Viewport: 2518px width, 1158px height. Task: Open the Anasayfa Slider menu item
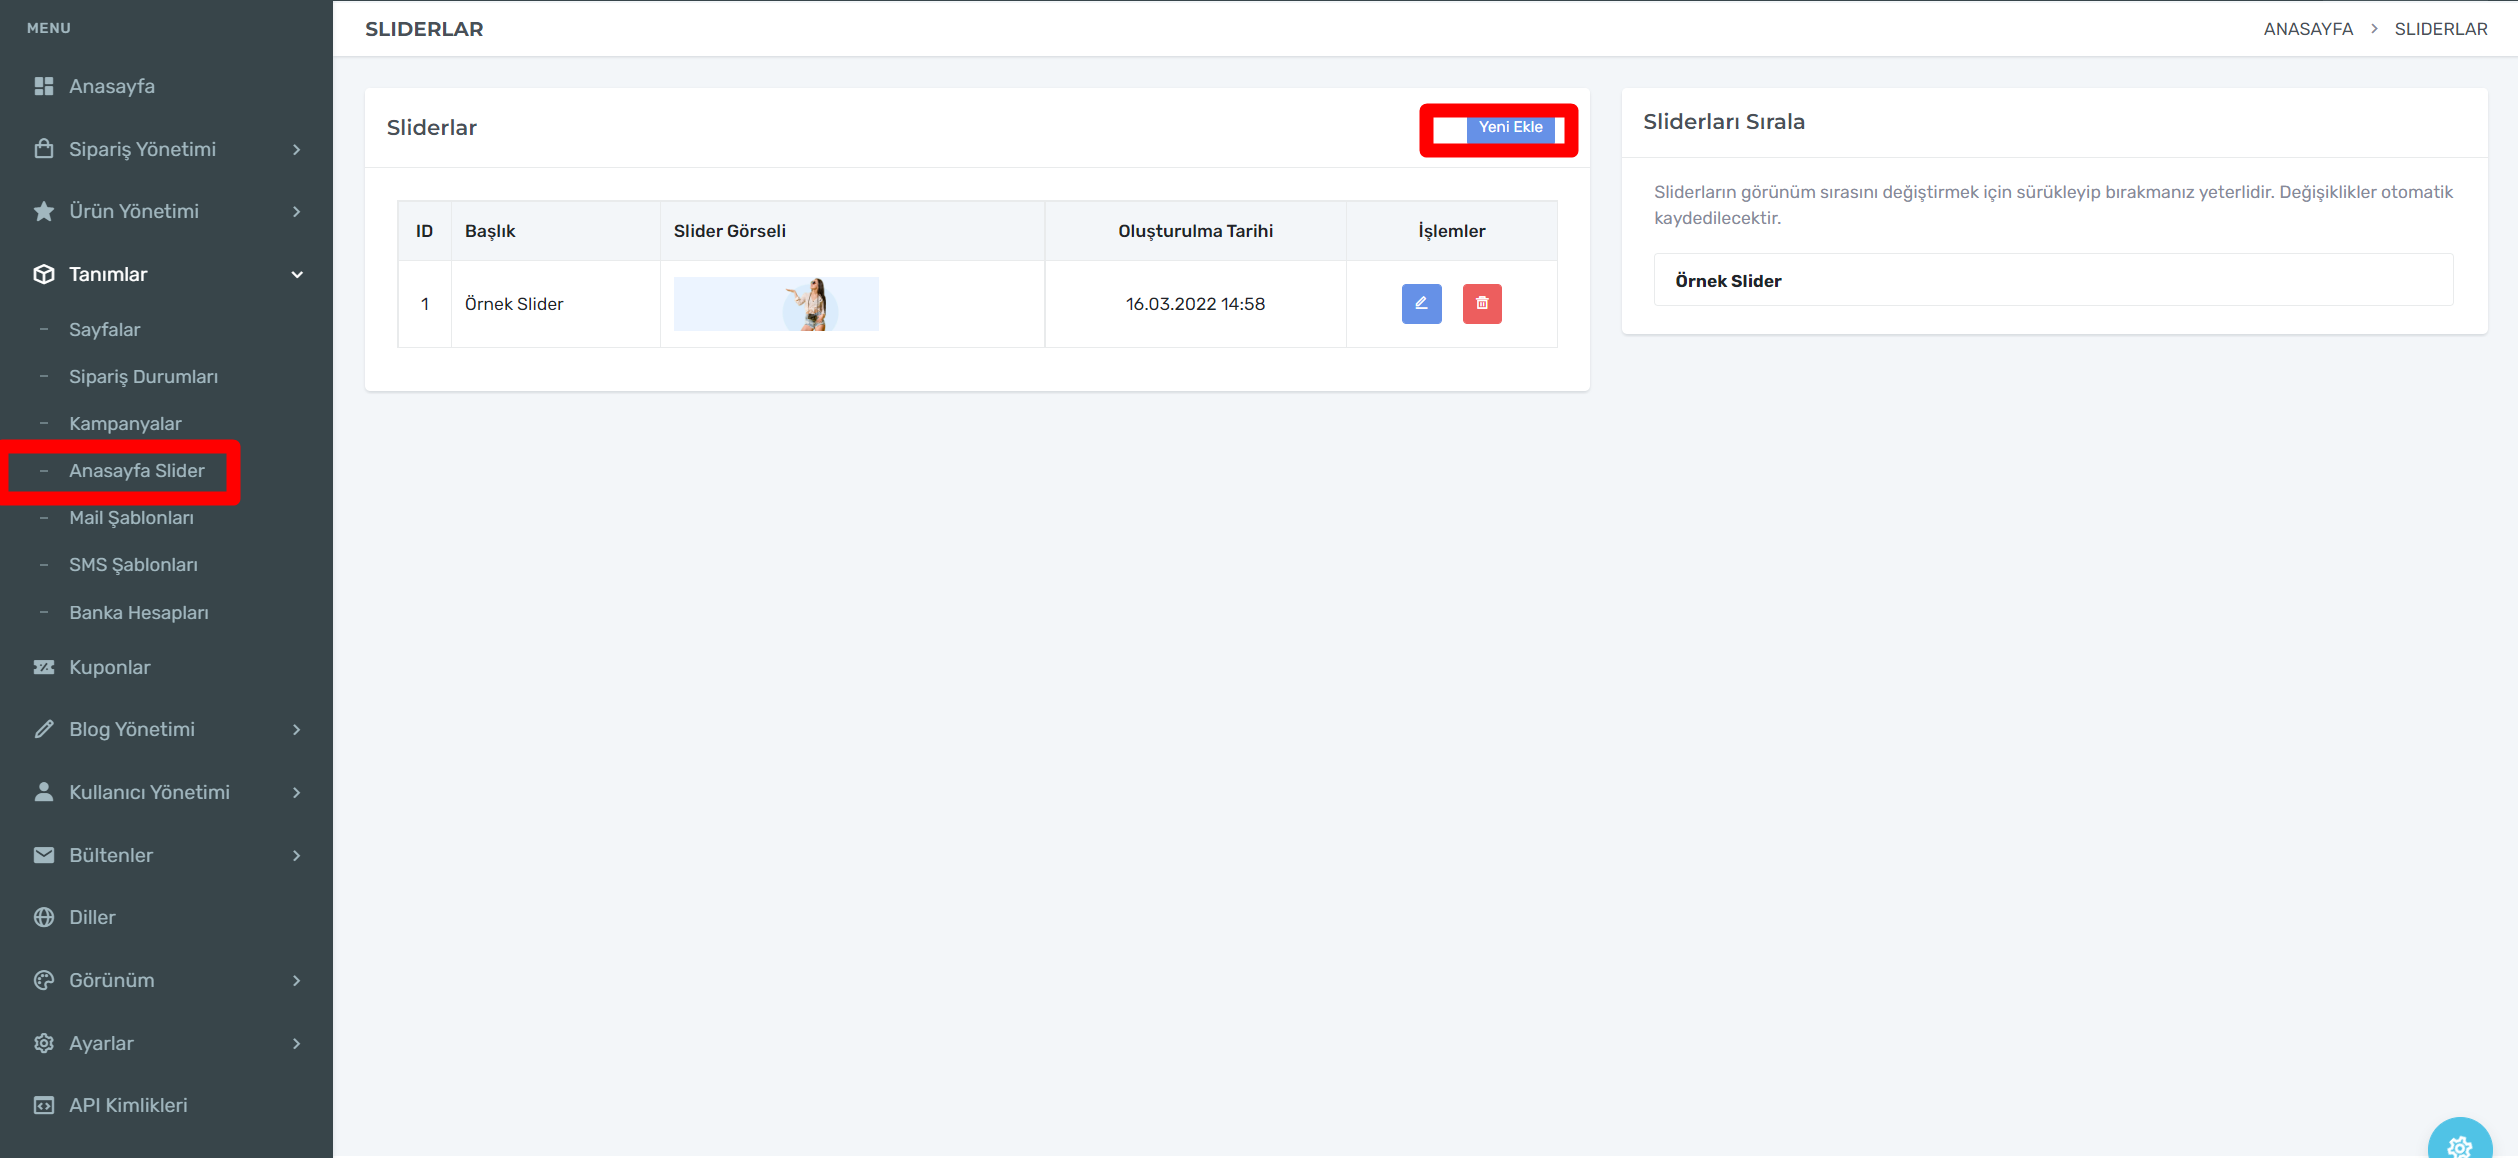pos(136,470)
